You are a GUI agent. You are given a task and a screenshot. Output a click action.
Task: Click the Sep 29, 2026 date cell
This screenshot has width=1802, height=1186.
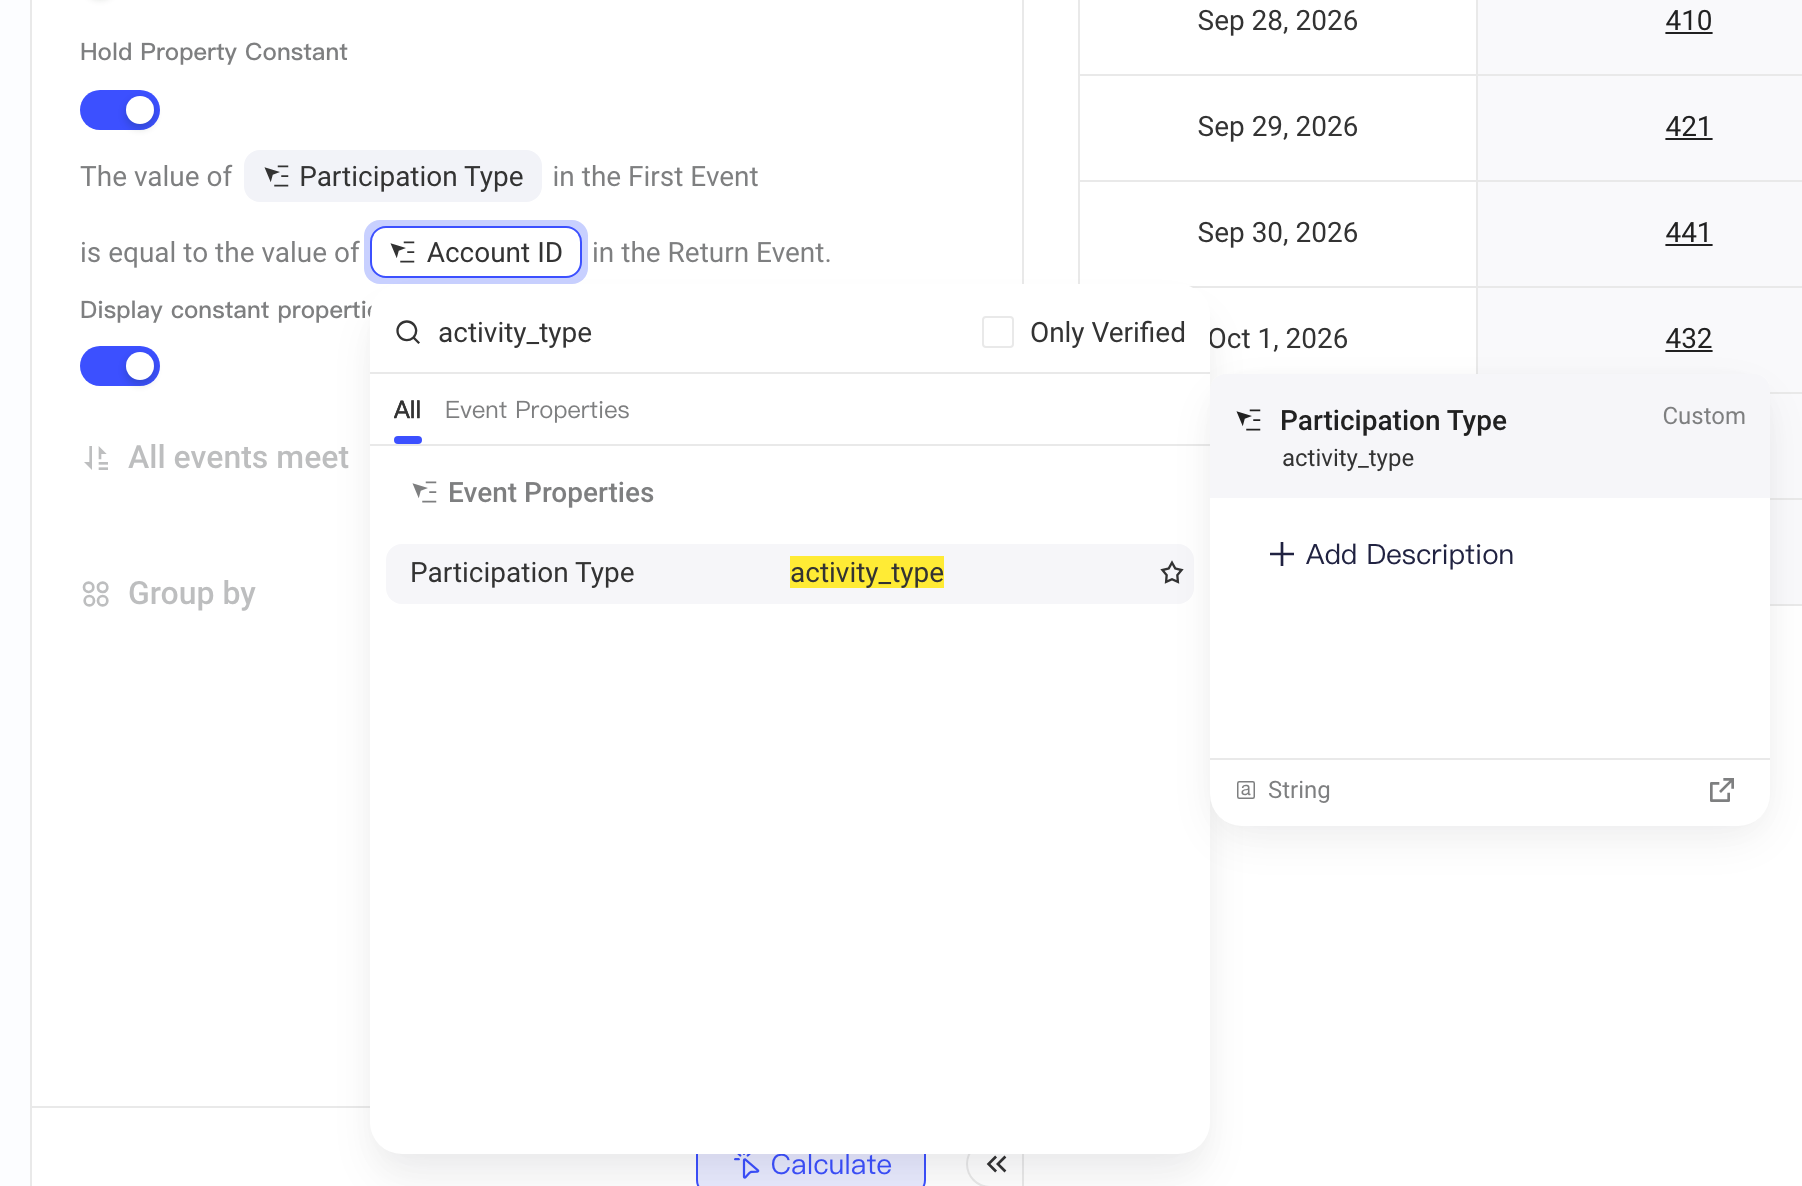[x=1277, y=127]
